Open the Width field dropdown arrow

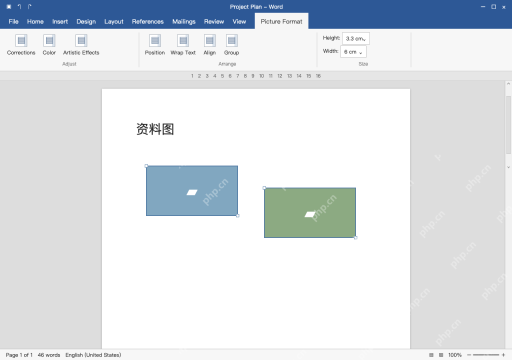[361, 53]
